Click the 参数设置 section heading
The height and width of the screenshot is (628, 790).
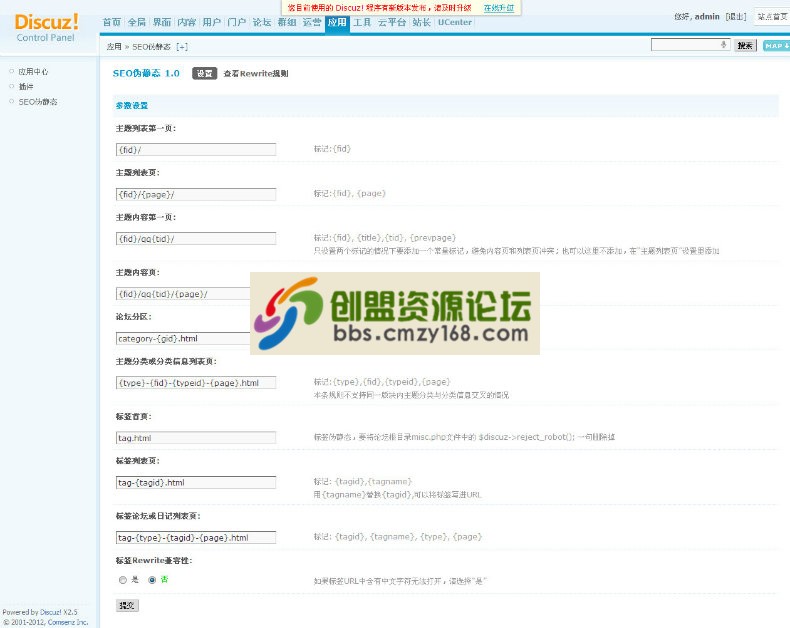(131, 106)
